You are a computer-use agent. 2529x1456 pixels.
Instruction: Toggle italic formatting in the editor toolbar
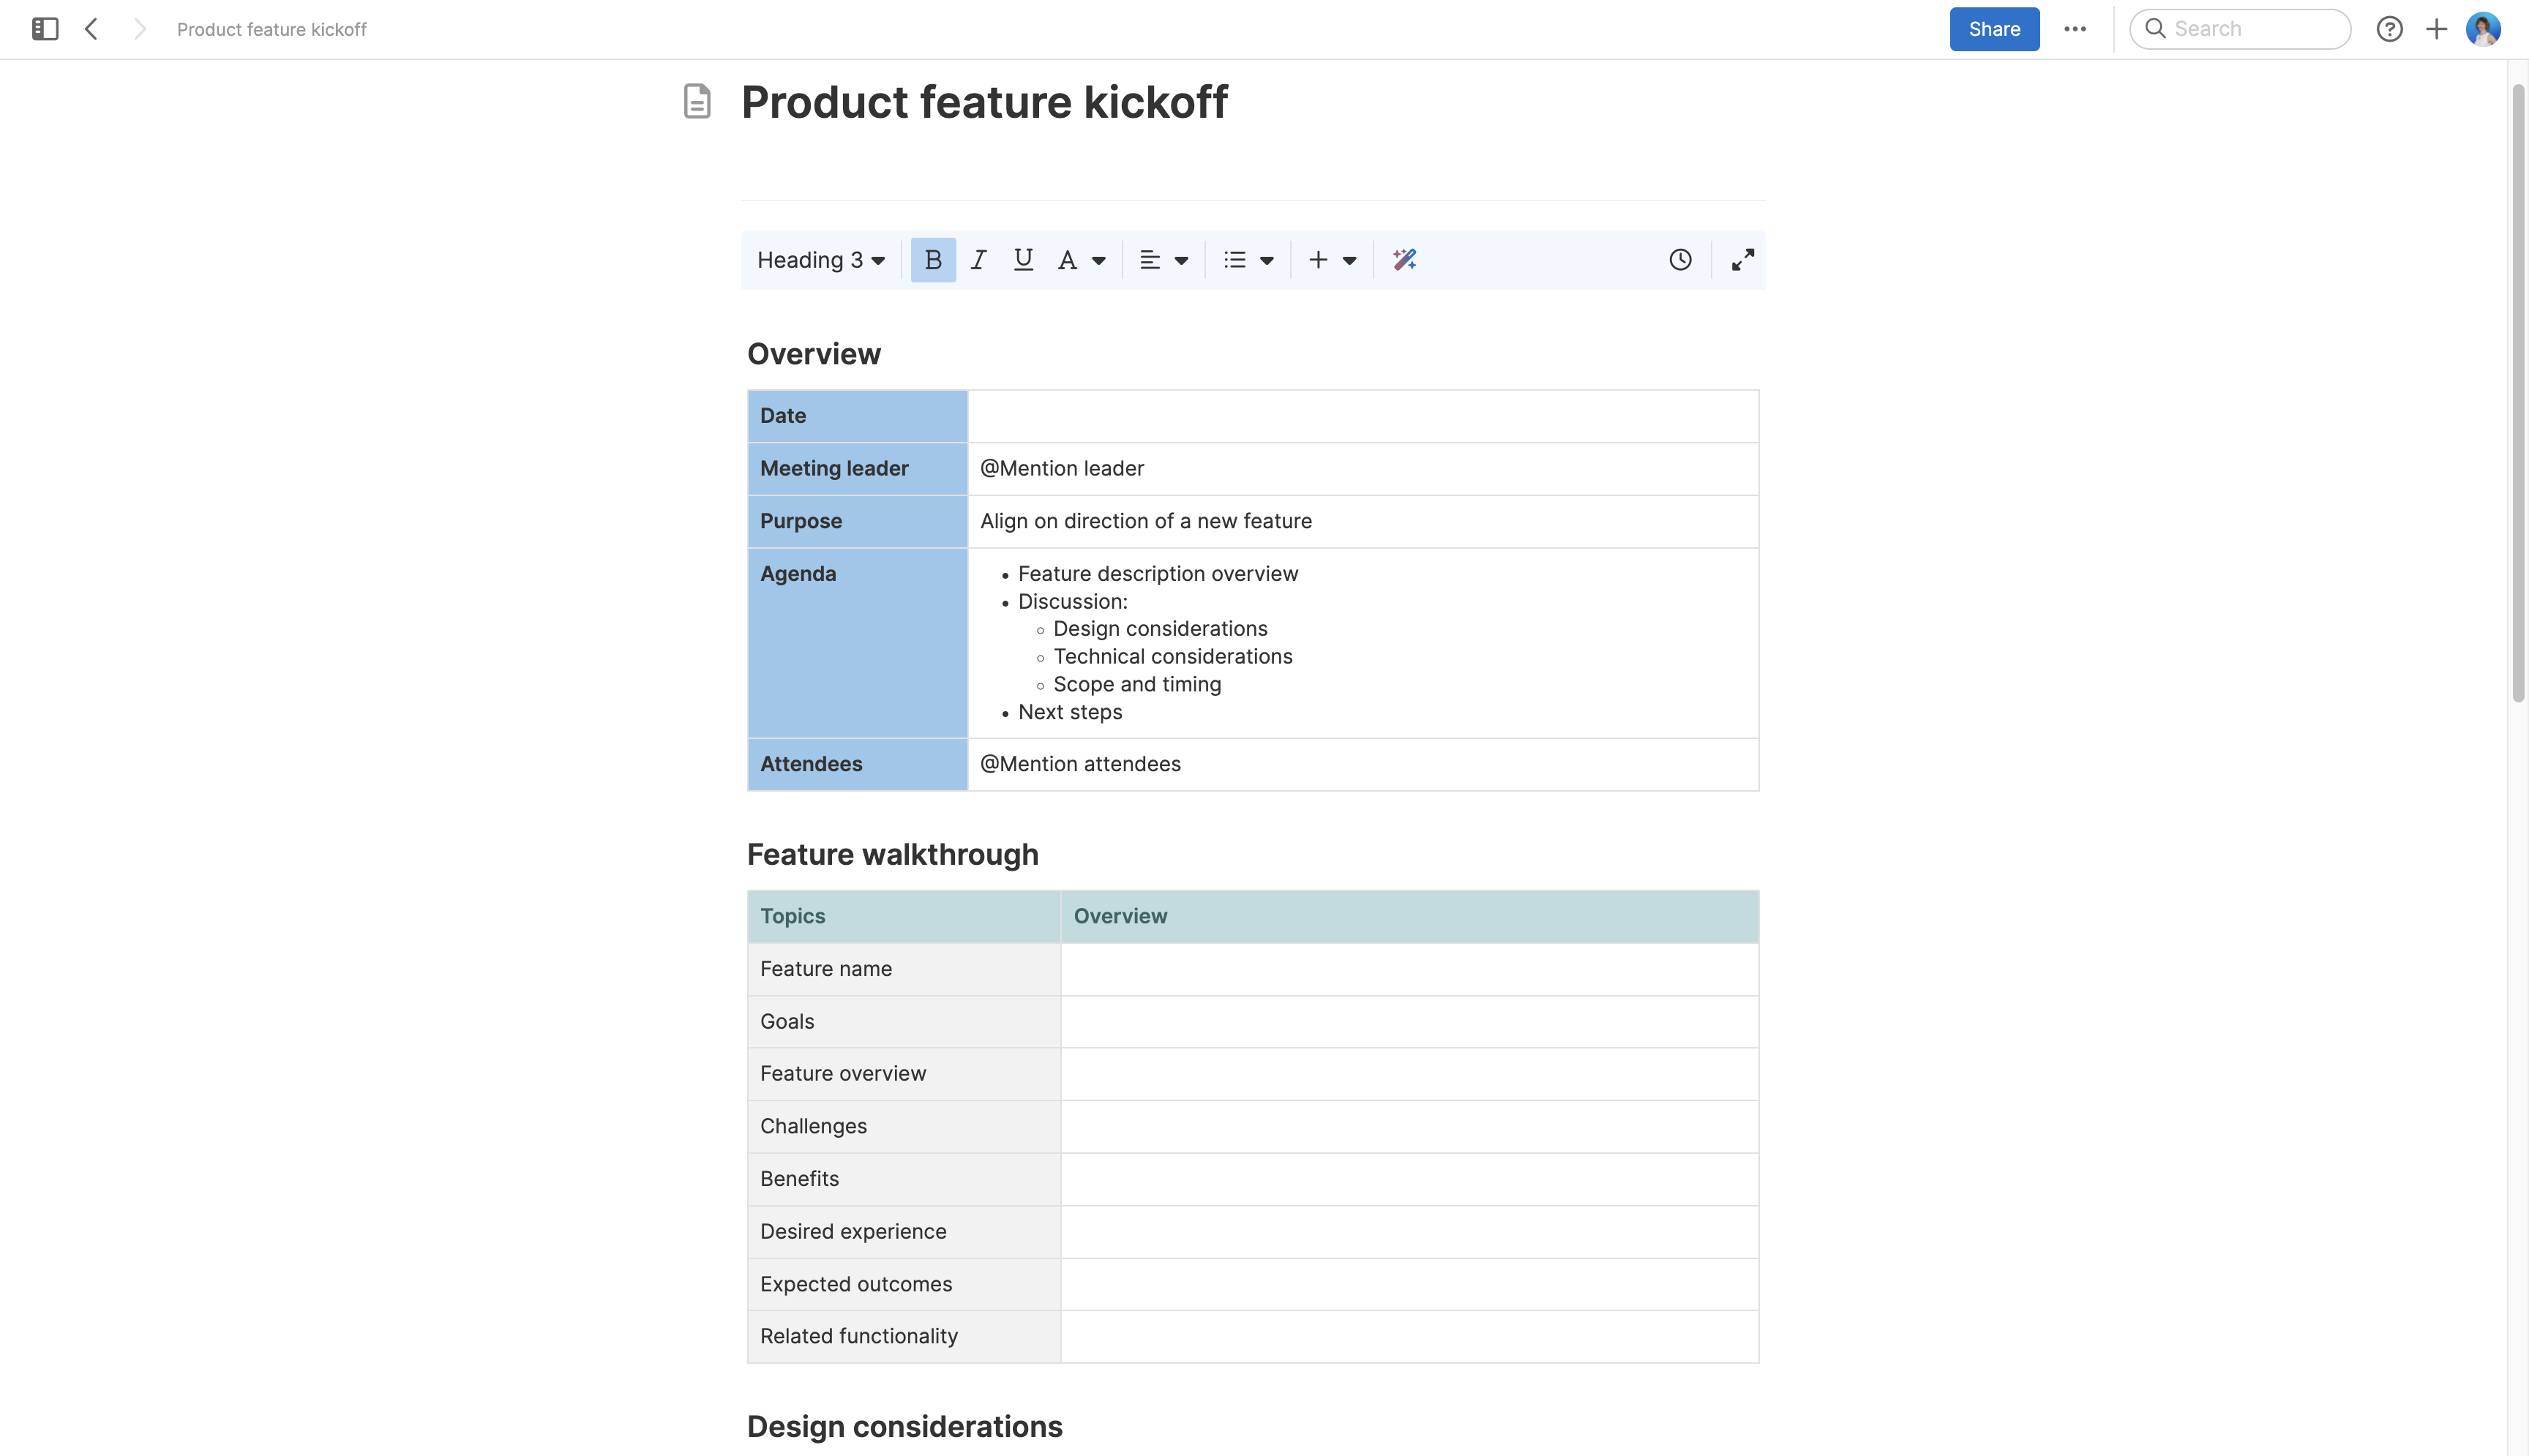978,259
